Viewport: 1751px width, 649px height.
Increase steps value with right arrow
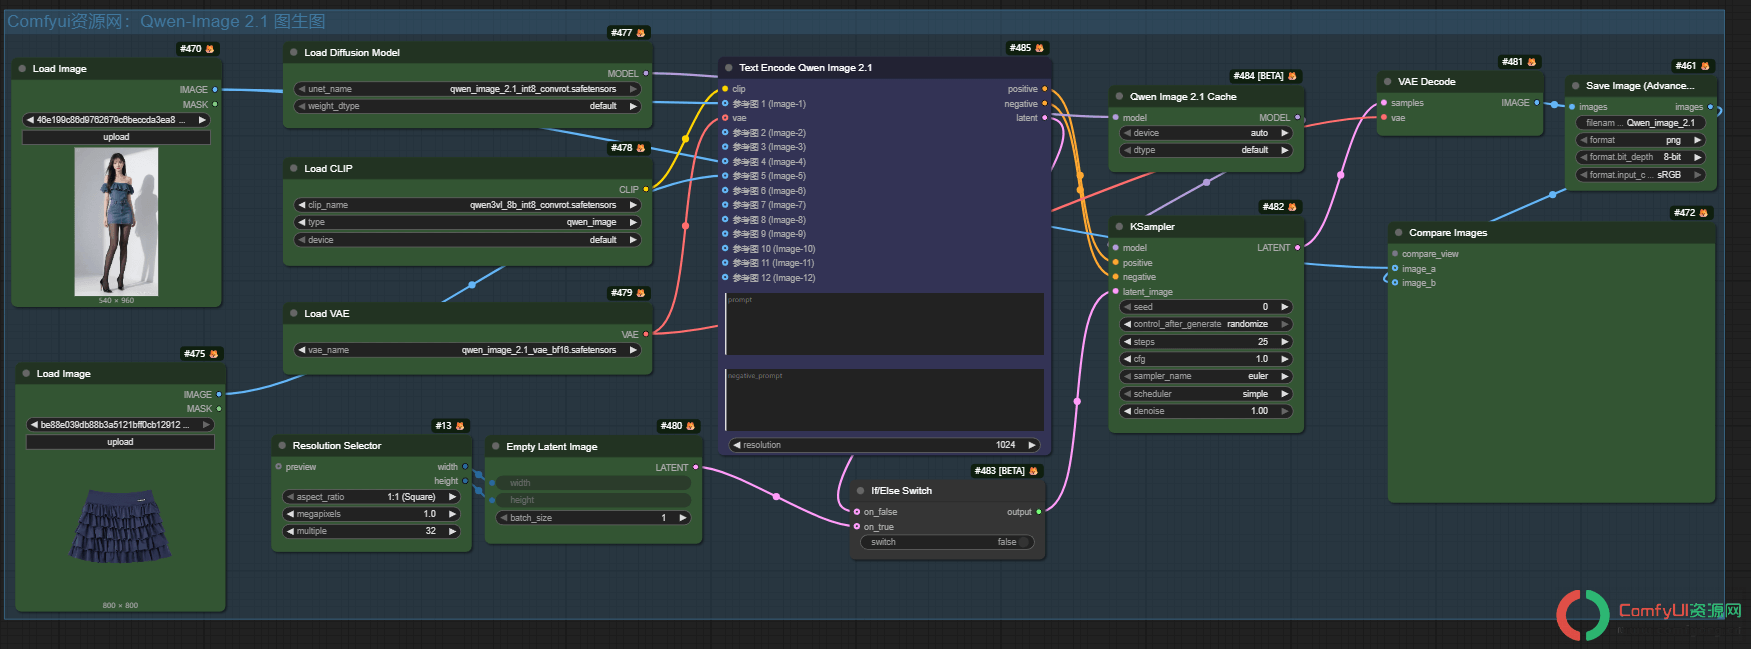(1285, 342)
